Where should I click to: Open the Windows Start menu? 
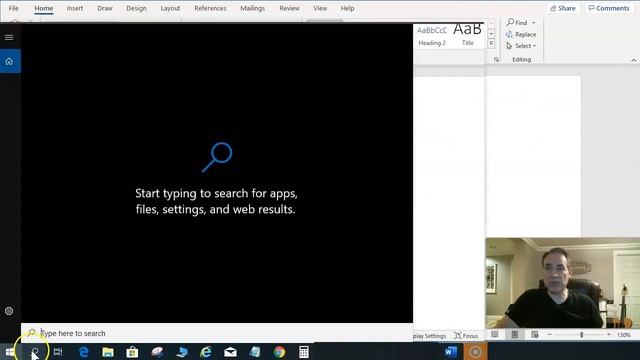pyautogui.click(x=9, y=351)
